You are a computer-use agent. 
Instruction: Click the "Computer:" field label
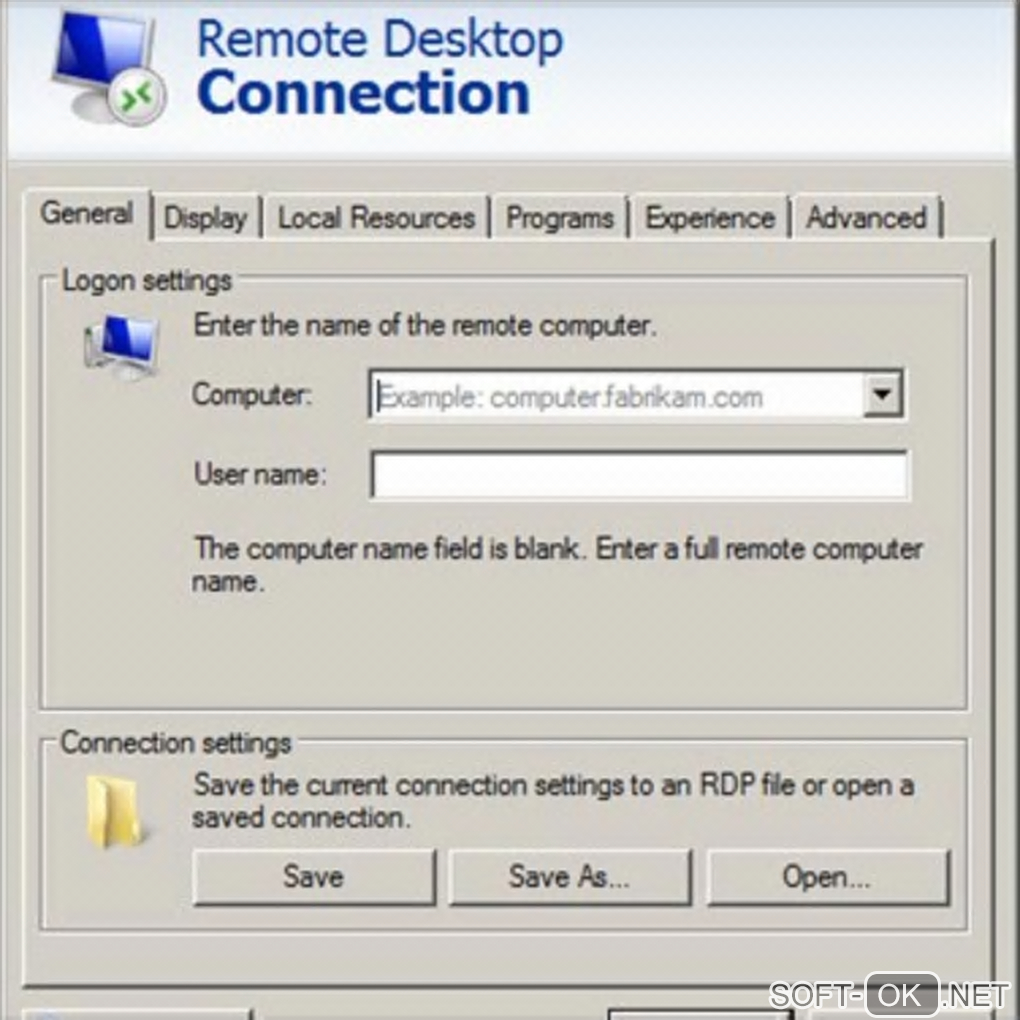click(x=252, y=395)
